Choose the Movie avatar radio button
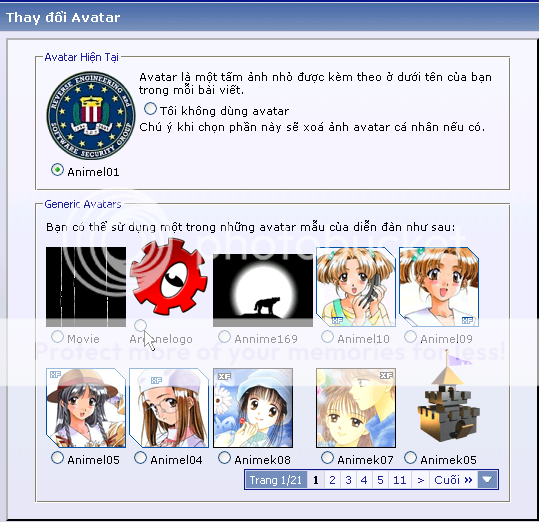539x522 pixels. coord(57,337)
